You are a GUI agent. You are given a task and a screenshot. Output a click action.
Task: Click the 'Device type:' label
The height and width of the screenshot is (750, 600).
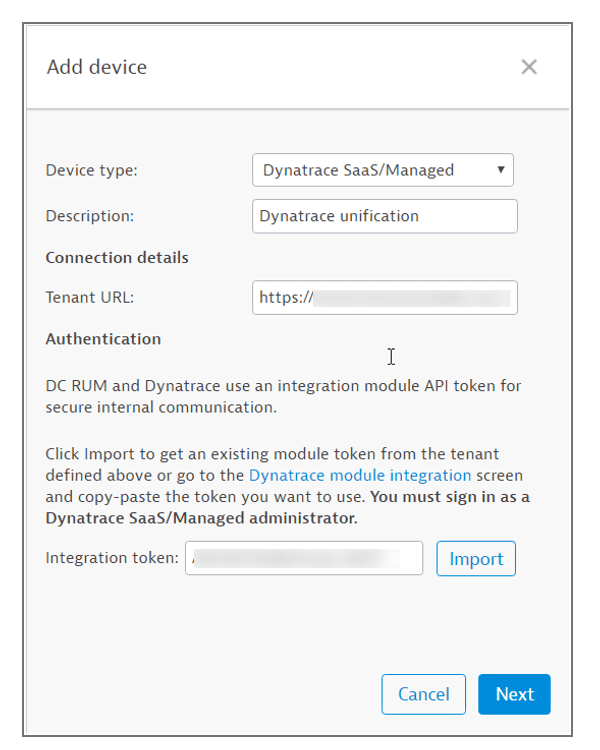[x=91, y=170]
